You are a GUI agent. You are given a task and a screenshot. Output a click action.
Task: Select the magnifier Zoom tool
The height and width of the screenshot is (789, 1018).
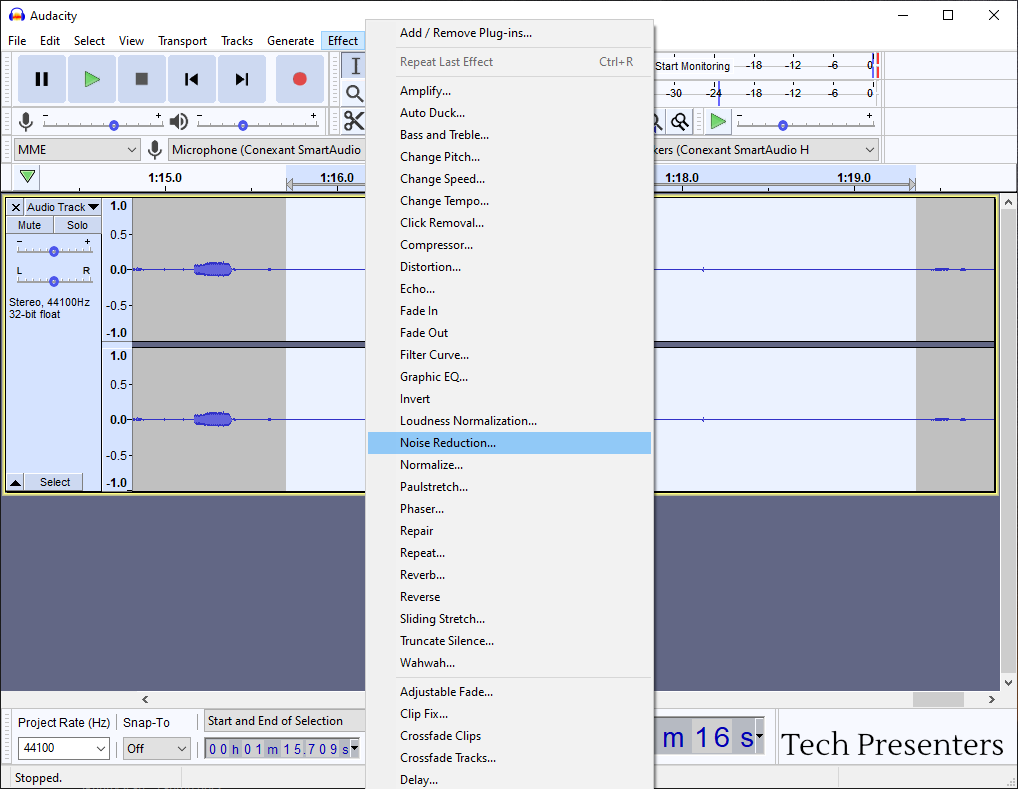pos(354,94)
